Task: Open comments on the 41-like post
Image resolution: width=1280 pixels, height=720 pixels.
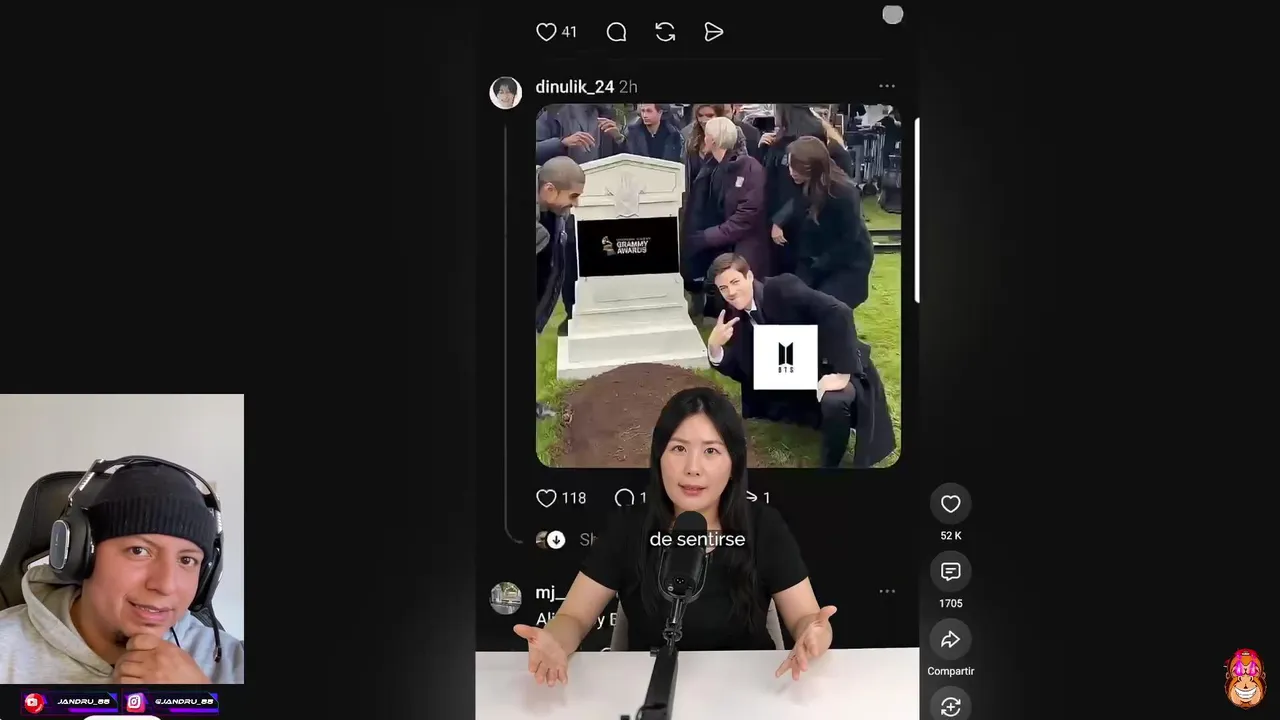Action: [x=616, y=32]
